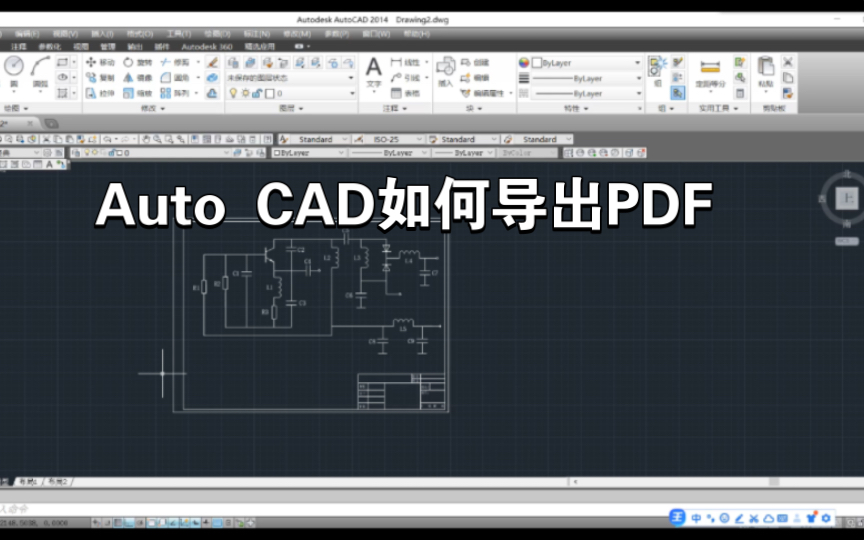
Task: Switch to the Autodesk 360 ribbon tab
Action: coord(207,47)
